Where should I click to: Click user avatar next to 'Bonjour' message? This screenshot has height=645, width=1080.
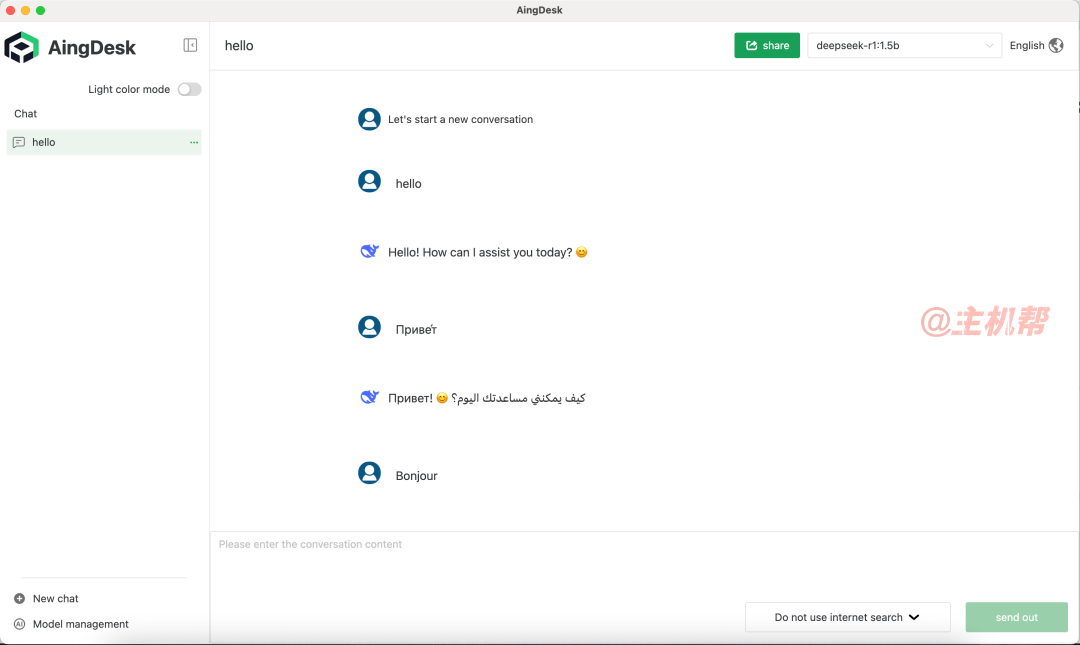coord(369,473)
